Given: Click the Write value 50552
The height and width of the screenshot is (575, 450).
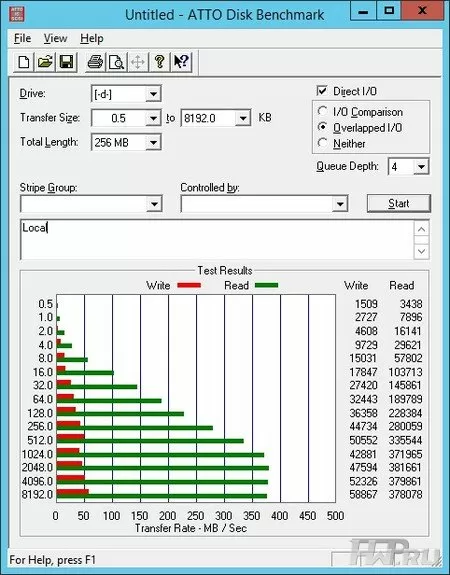Looking at the screenshot, I should point(363,440).
